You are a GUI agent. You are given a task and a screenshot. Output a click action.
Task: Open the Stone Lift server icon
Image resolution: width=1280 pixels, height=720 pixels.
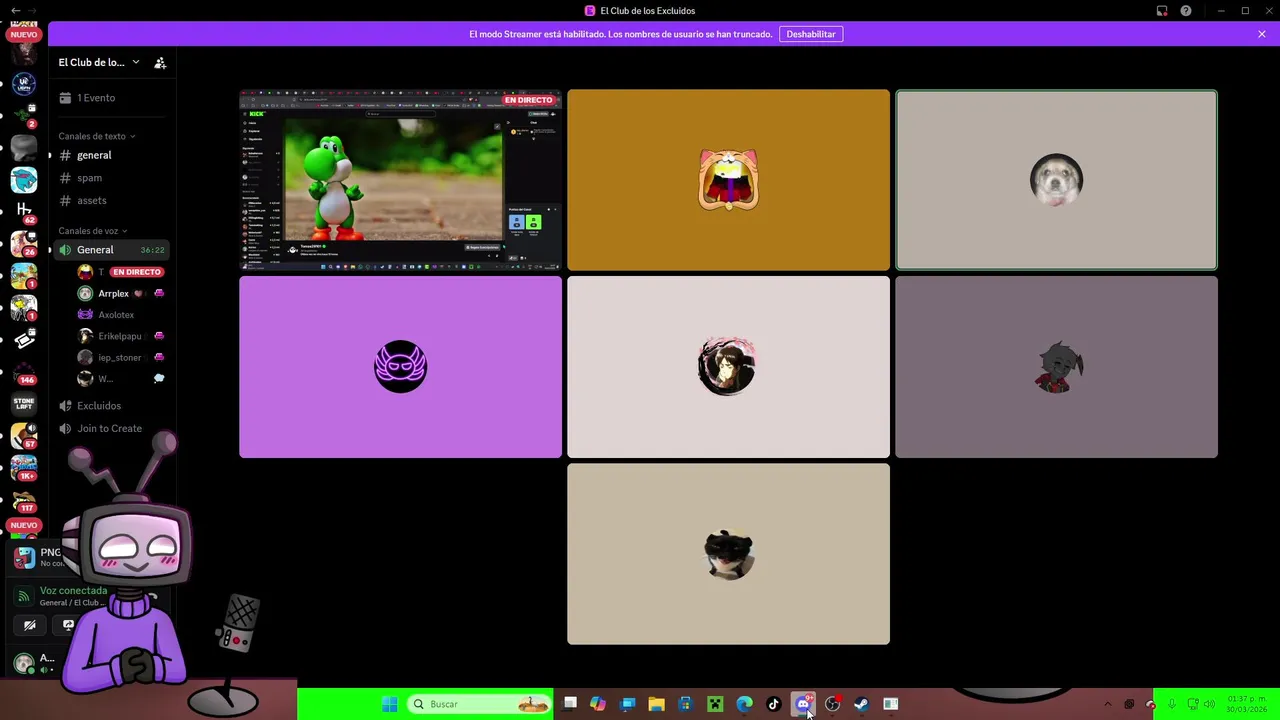(x=24, y=404)
